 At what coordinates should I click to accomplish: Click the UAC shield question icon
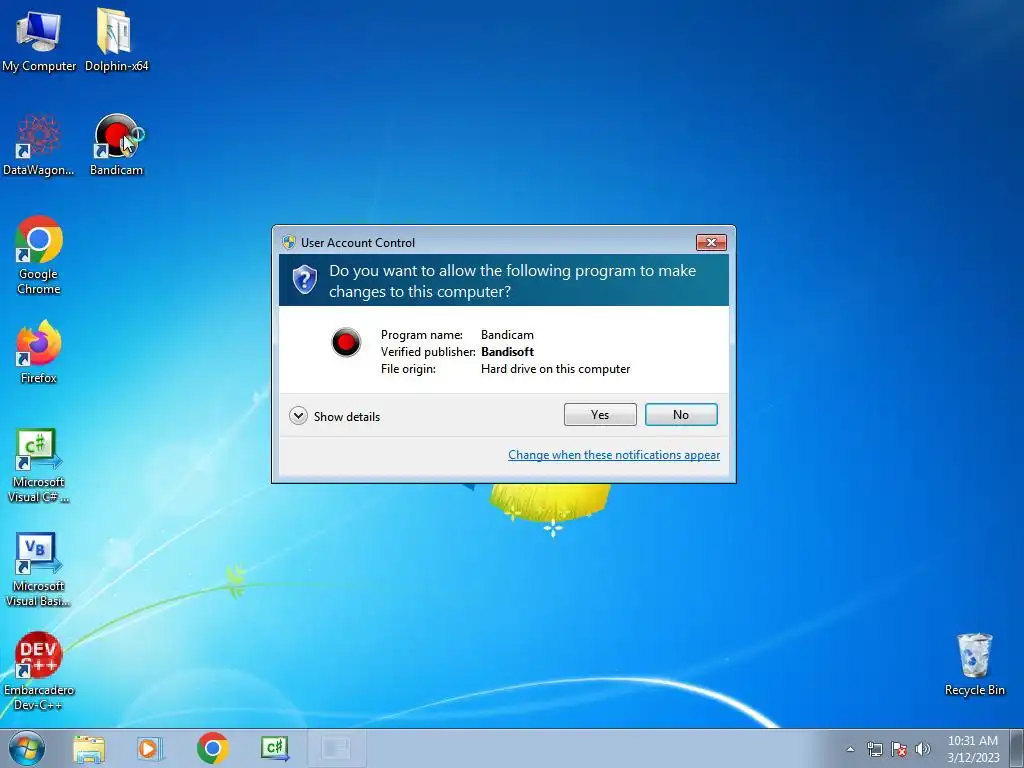coord(304,280)
